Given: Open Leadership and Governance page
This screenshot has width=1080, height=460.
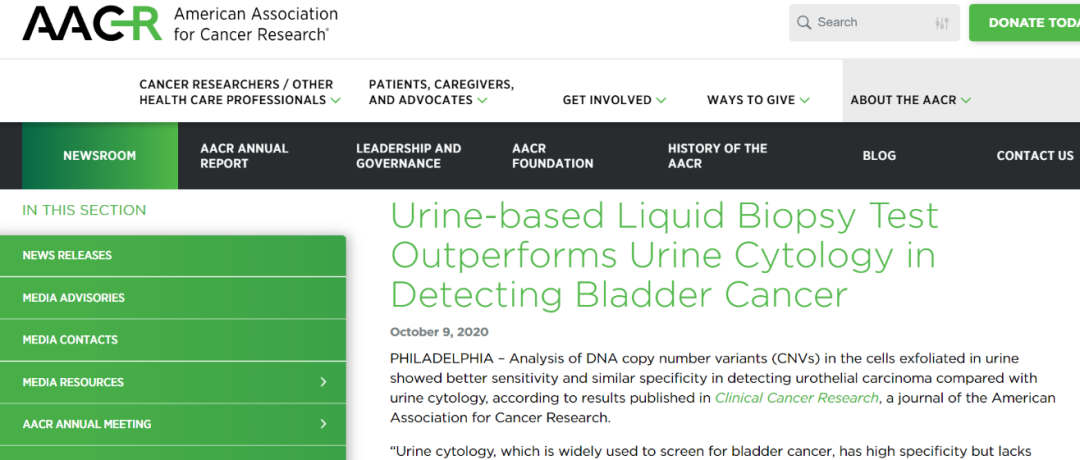Looking at the screenshot, I should [408, 156].
